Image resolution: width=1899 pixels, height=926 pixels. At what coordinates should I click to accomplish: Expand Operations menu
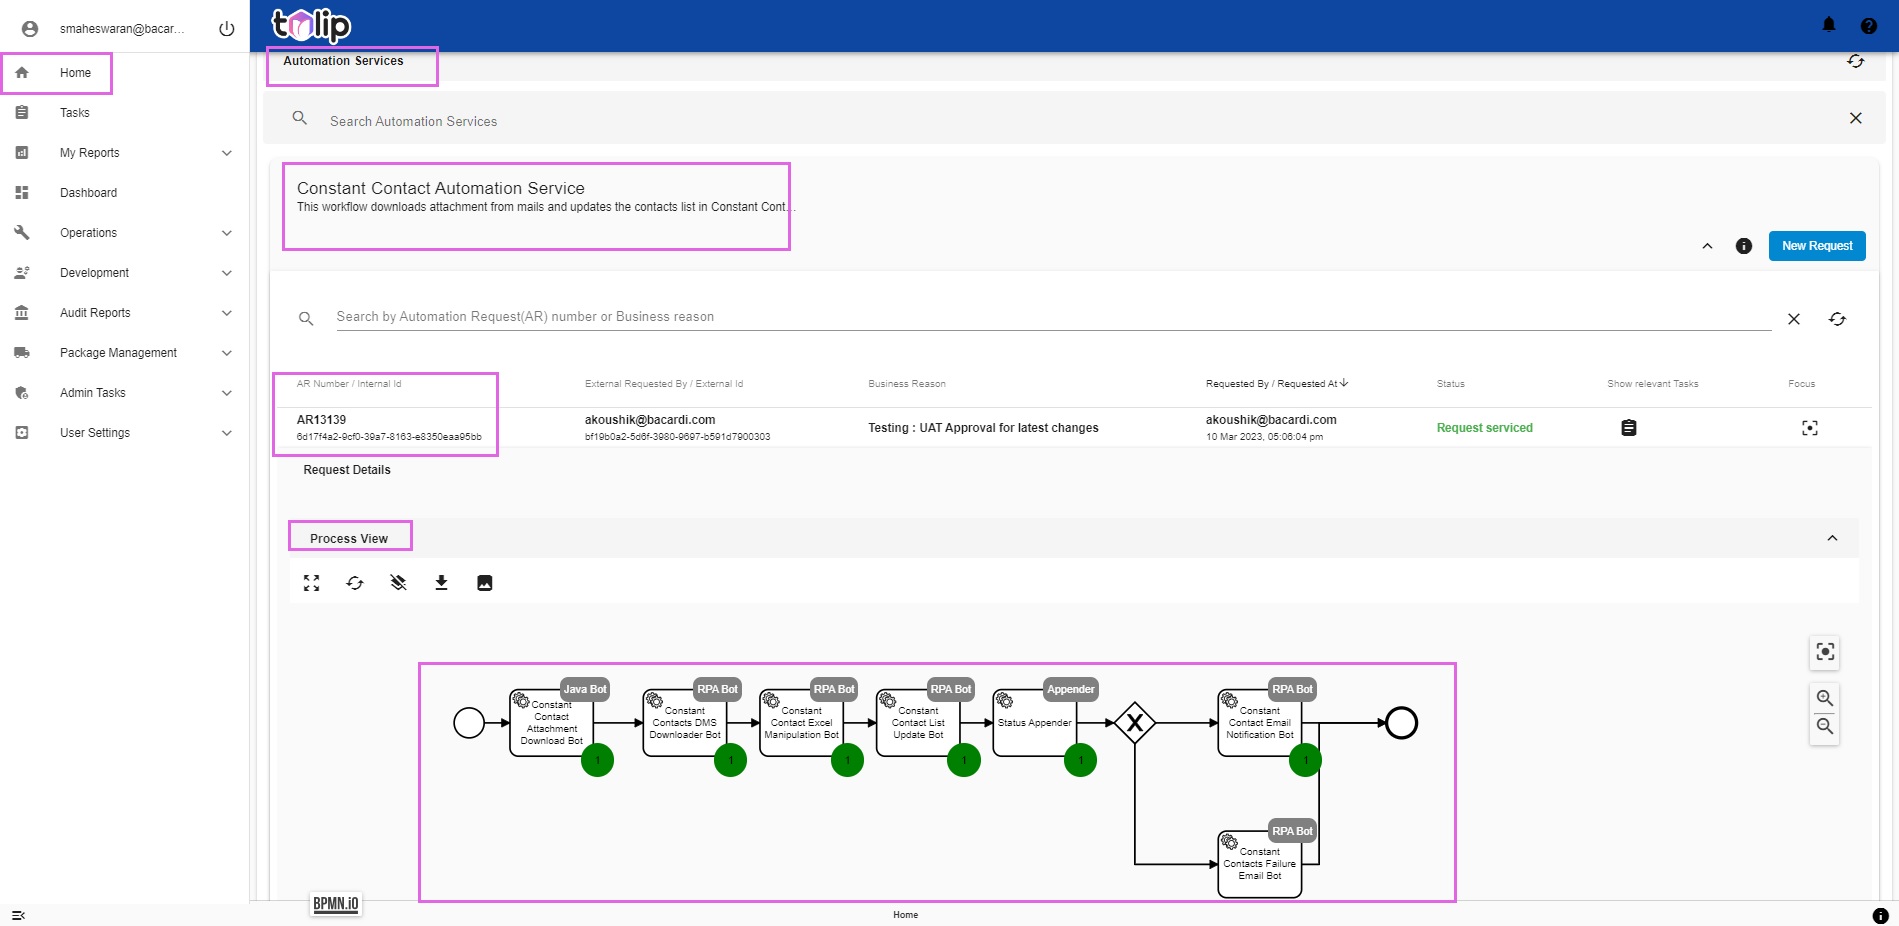pyautogui.click(x=124, y=233)
